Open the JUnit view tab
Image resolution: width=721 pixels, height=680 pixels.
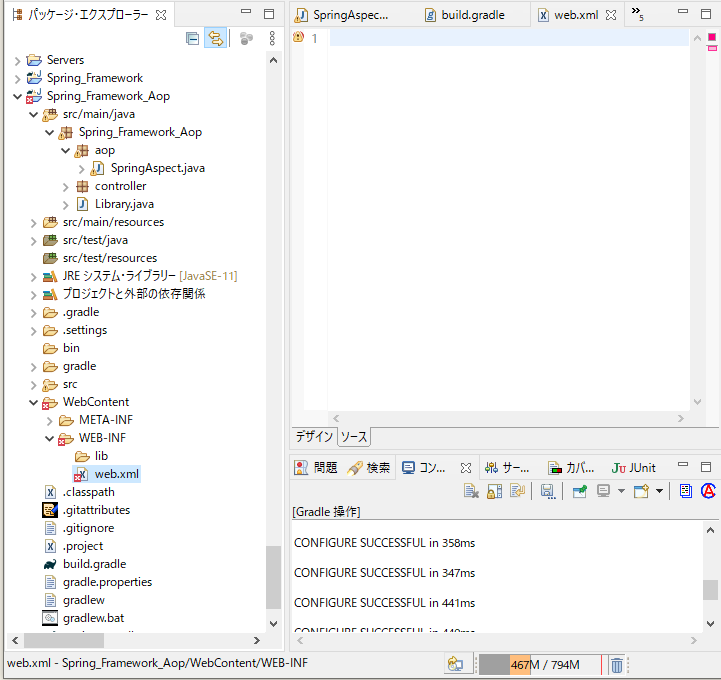(634, 468)
